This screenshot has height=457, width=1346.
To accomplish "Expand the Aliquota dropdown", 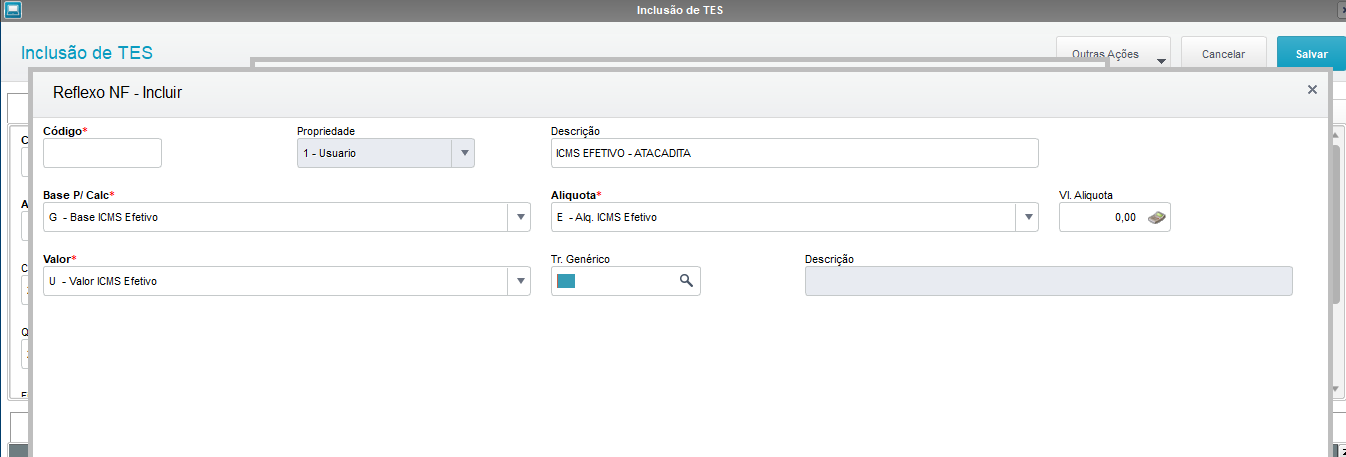I will click(x=1027, y=217).
